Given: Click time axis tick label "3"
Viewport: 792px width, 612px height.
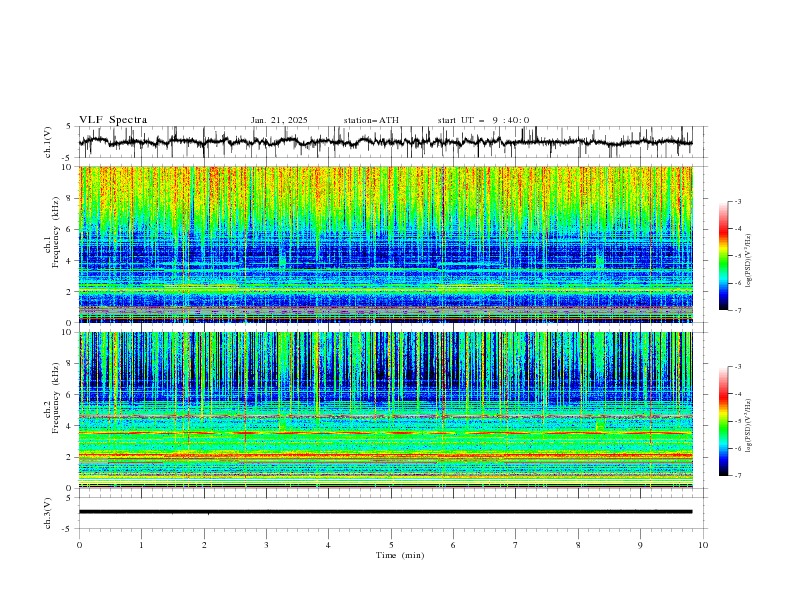Looking at the screenshot, I should point(266,545).
